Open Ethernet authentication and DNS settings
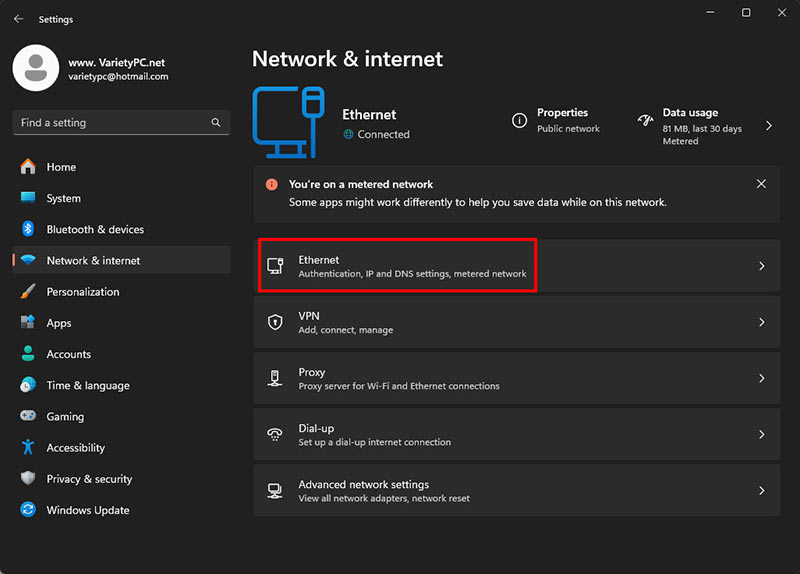The image size is (800, 574). 517,266
